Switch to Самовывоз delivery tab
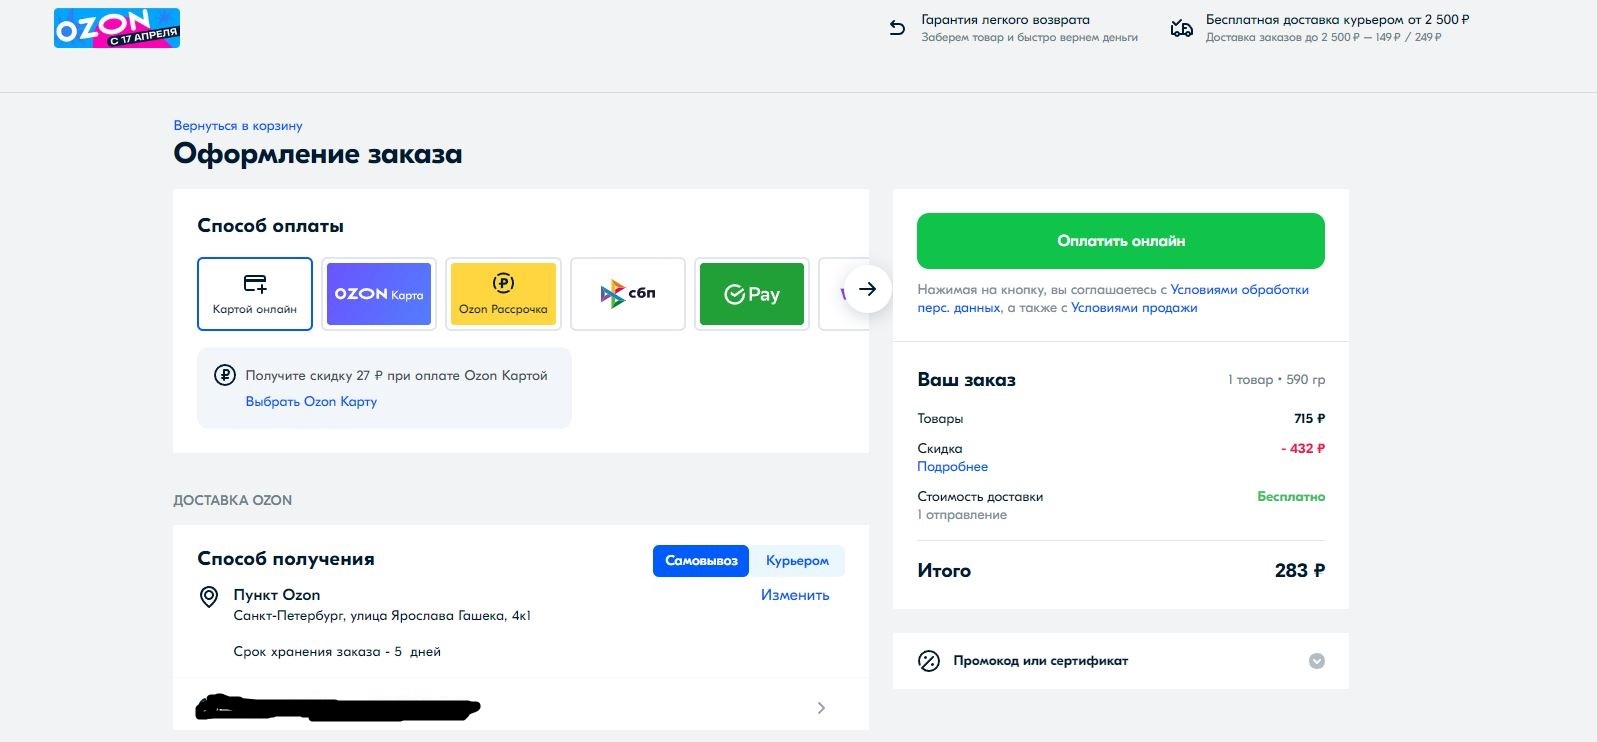Screen dimensions: 1597x742 click(701, 561)
